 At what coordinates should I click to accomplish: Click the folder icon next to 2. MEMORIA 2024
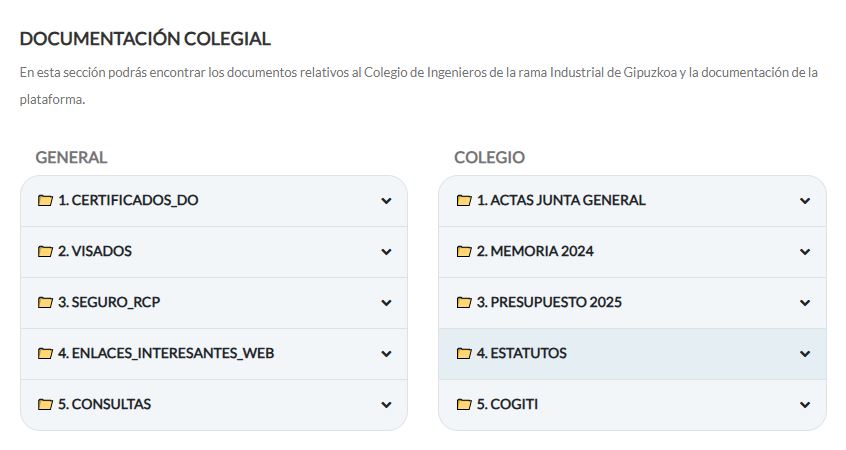464,251
